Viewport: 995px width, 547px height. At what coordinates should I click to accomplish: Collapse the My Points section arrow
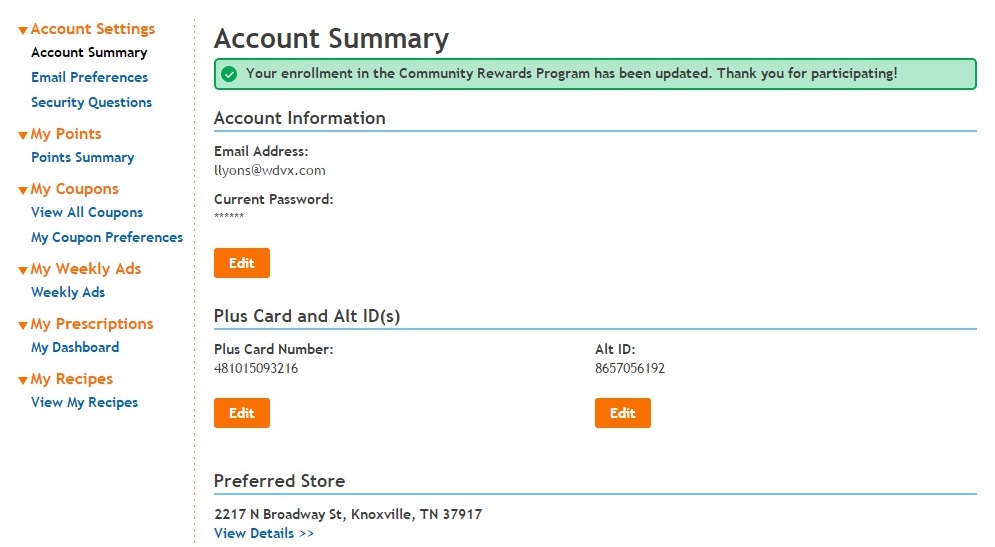[x=23, y=136]
